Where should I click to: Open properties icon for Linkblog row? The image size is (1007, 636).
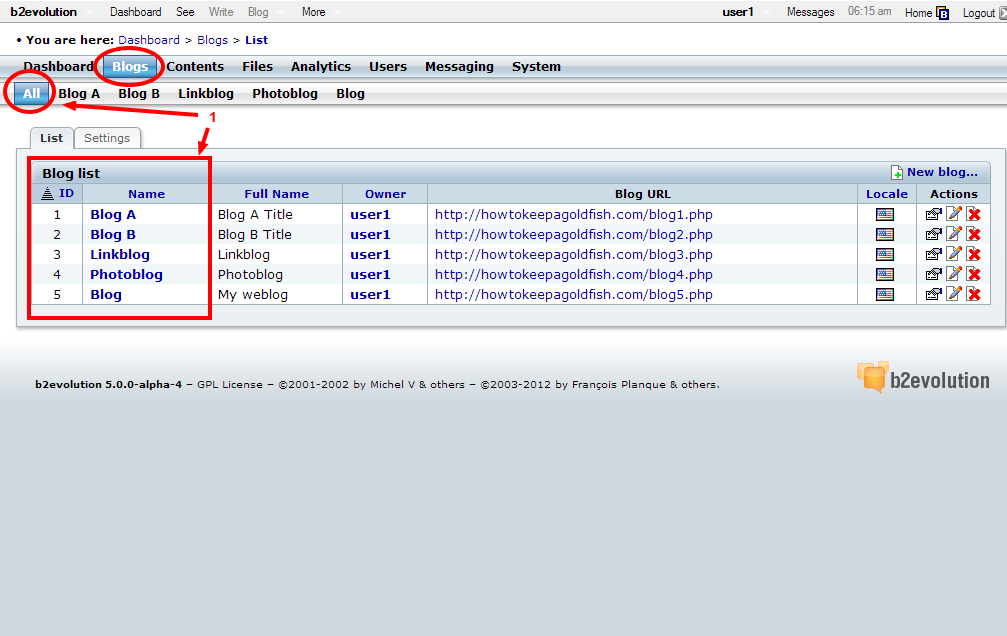tap(933, 254)
